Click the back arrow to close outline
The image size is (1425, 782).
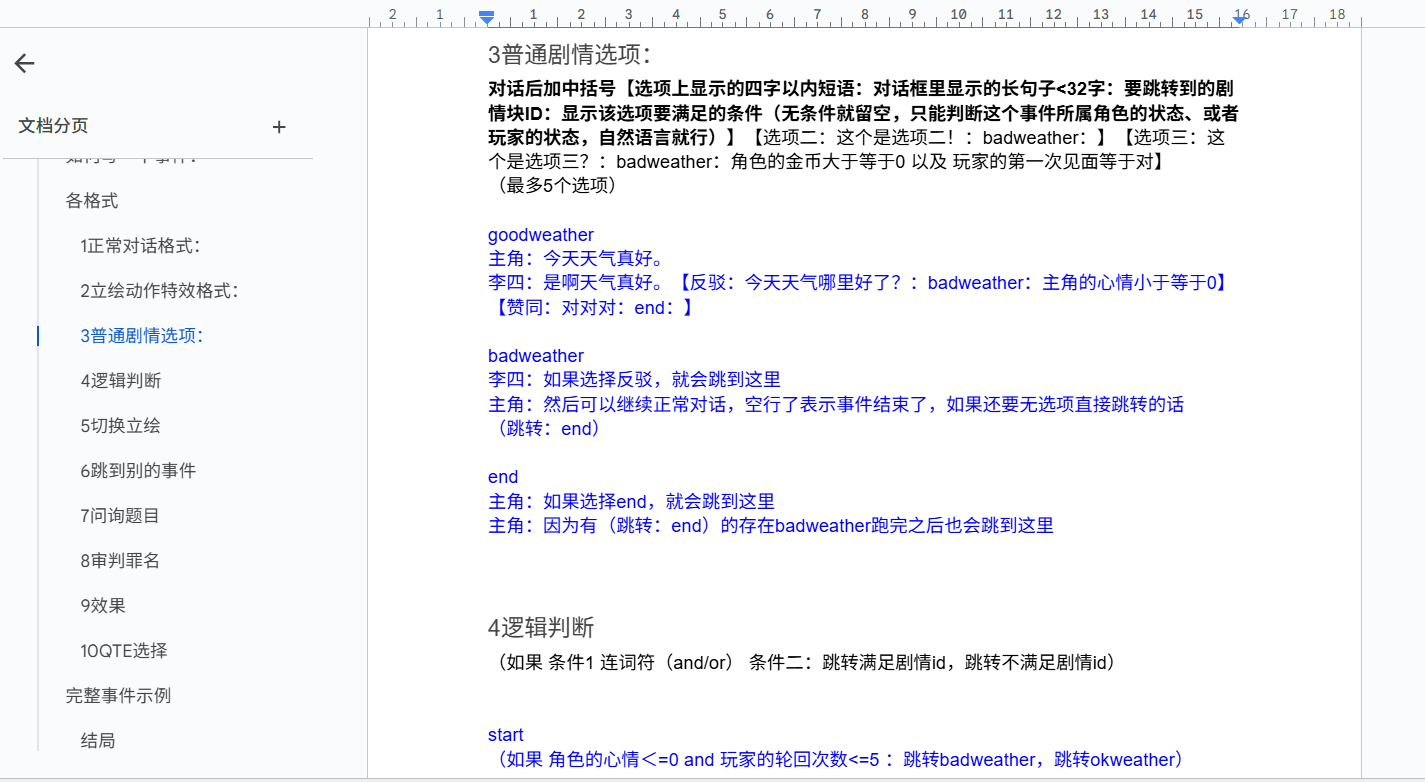(x=24, y=64)
